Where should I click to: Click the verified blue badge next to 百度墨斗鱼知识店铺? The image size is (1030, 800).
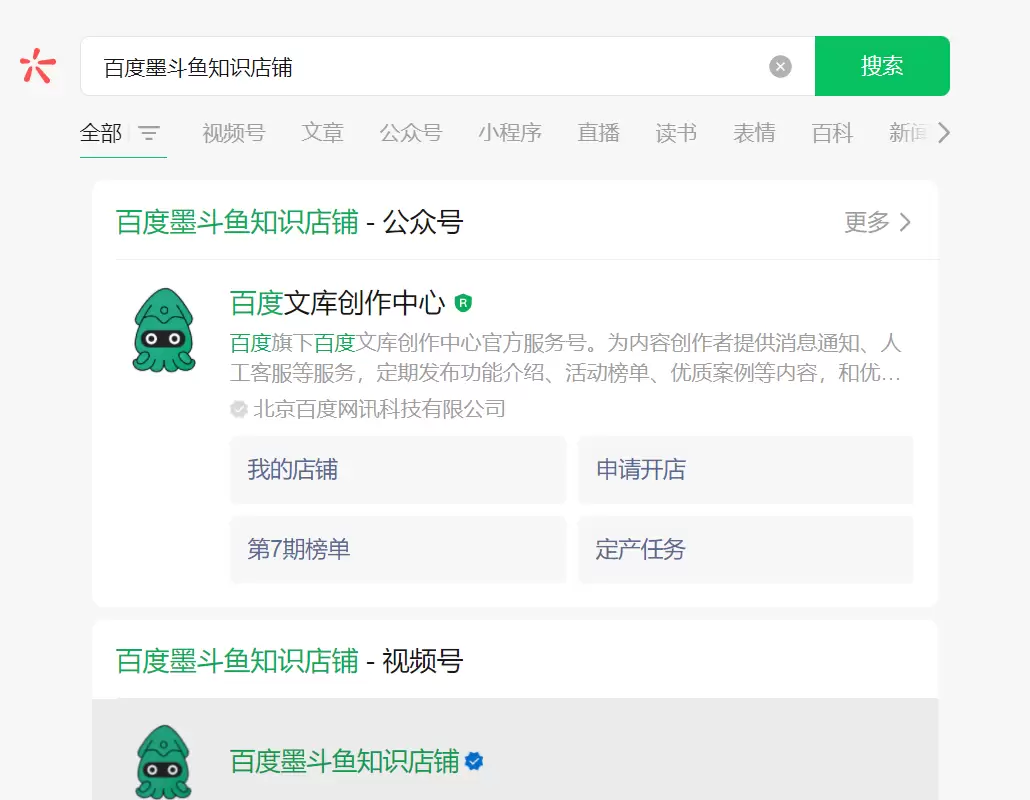[473, 761]
